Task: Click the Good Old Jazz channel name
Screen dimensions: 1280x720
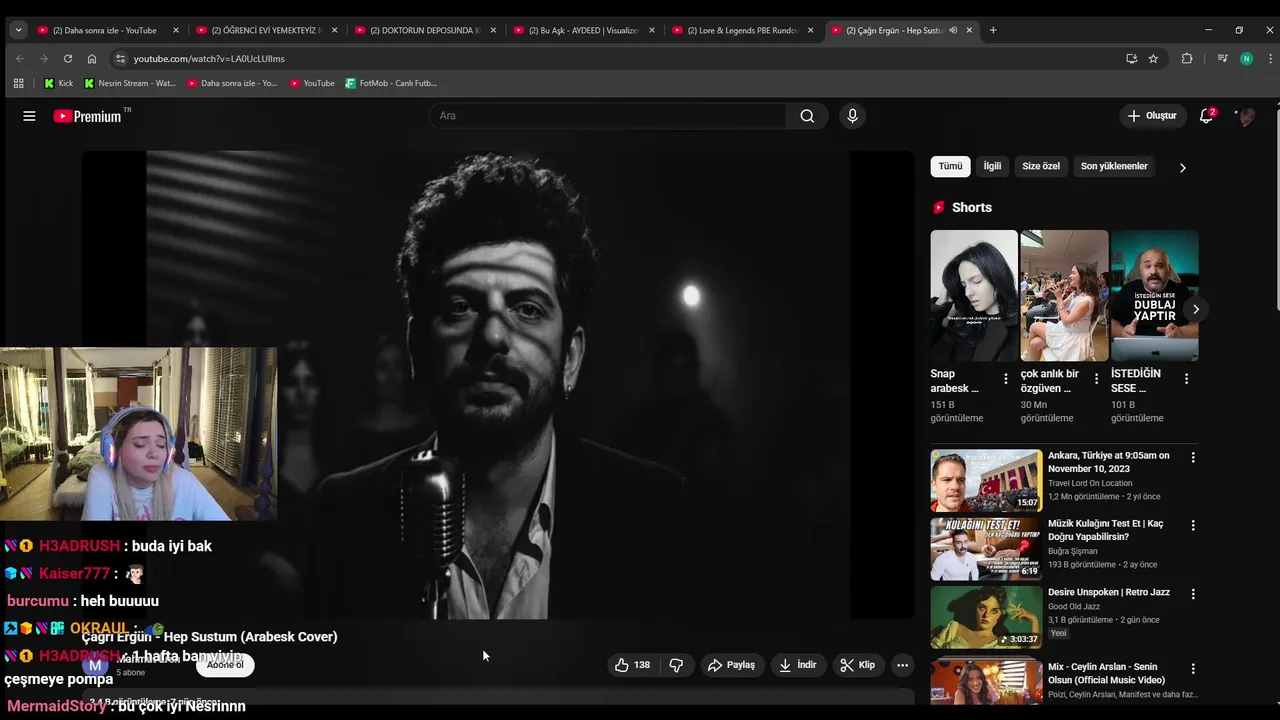Action: click(x=1073, y=606)
